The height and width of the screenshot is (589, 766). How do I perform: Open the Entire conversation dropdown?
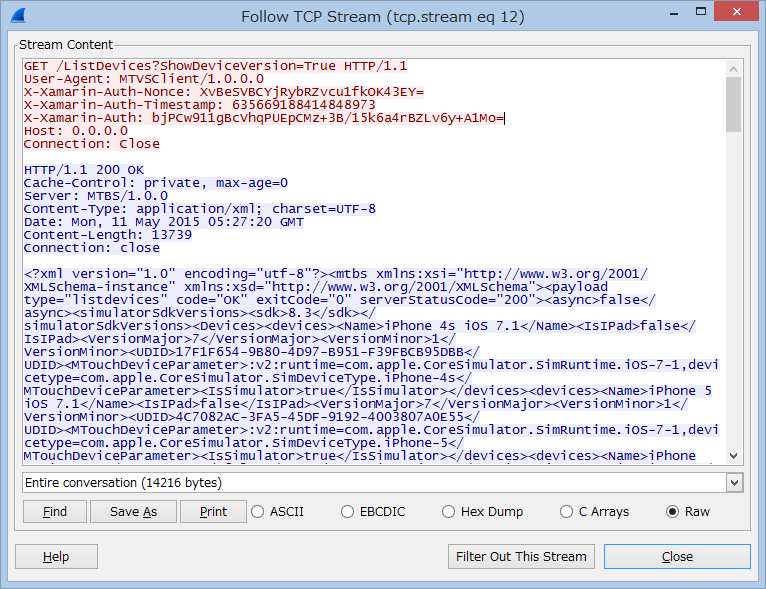(383, 483)
